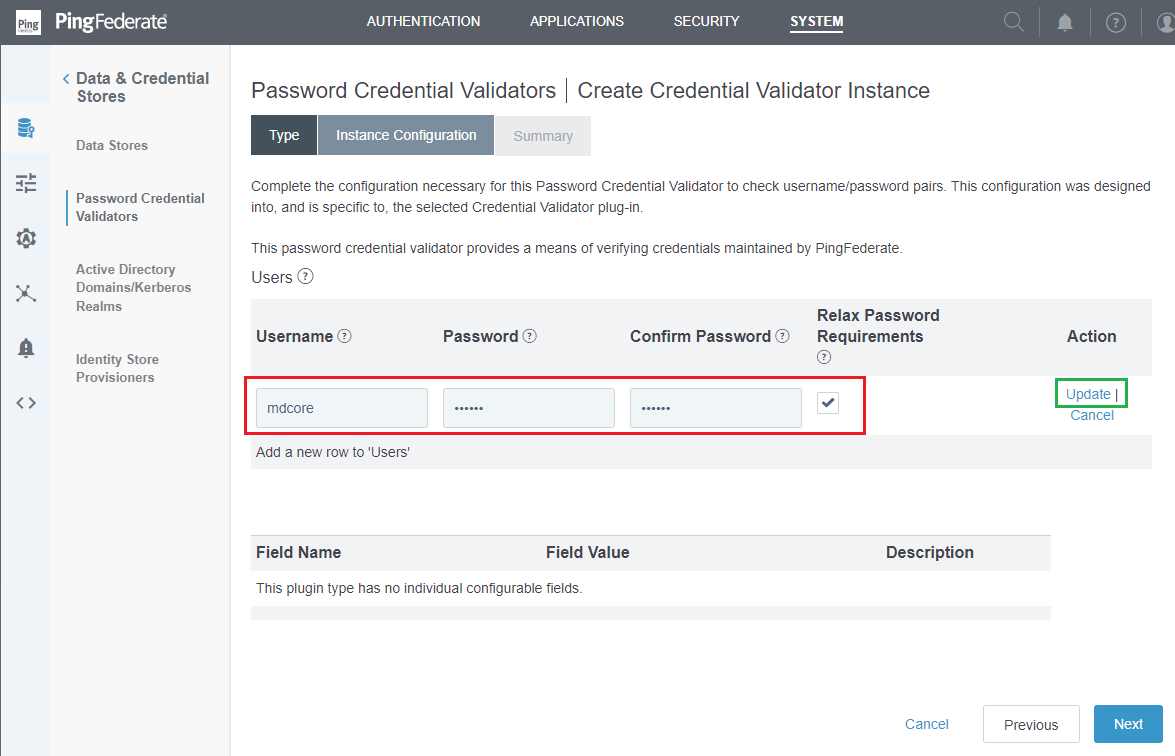Open the AUTHENTICATION top menu
Viewport: 1175px width, 756px height.
pyautogui.click(x=423, y=22)
